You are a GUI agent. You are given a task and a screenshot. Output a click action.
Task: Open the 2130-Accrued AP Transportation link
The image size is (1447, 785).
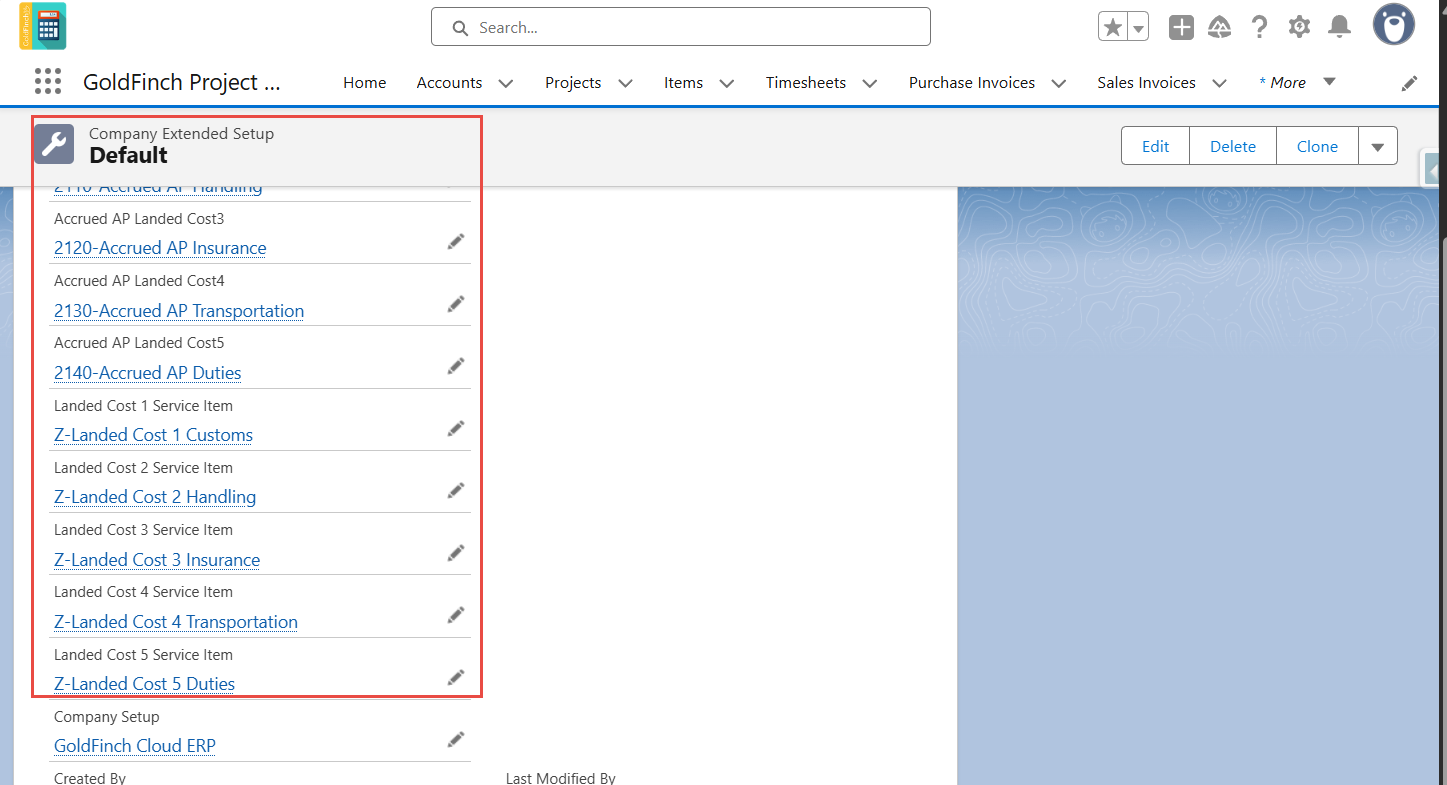(179, 311)
